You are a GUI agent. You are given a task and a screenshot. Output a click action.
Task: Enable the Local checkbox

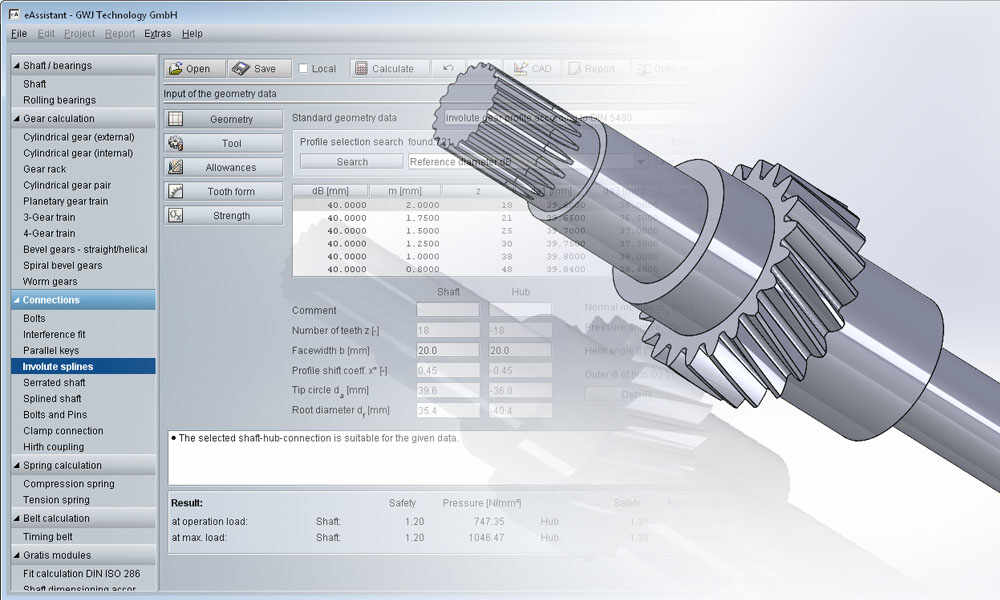303,69
